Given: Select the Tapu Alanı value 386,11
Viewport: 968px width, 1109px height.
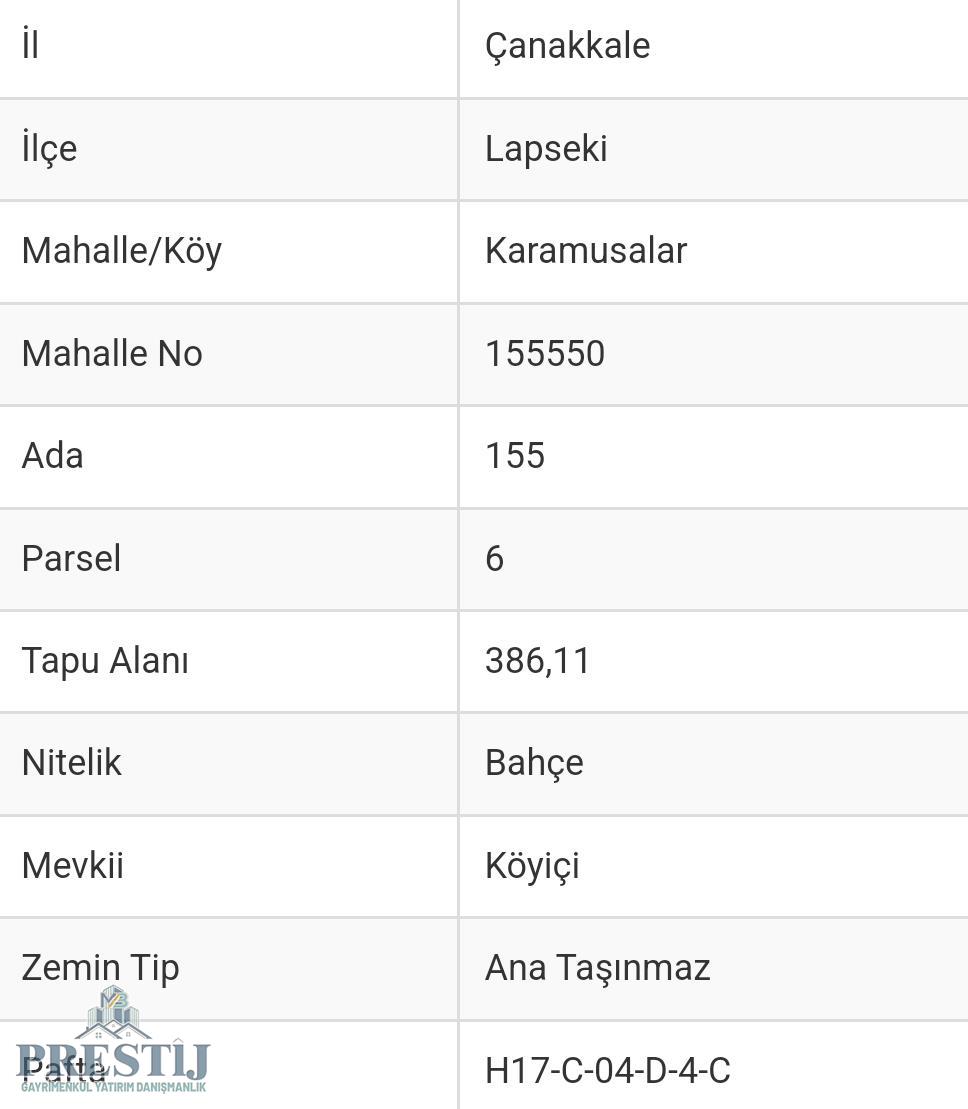Looking at the screenshot, I should coord(537,661).
